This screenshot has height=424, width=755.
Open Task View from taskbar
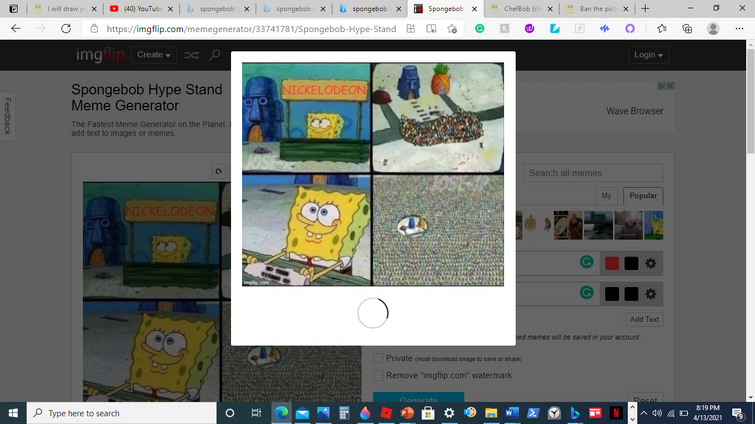[x=256, y=413]
